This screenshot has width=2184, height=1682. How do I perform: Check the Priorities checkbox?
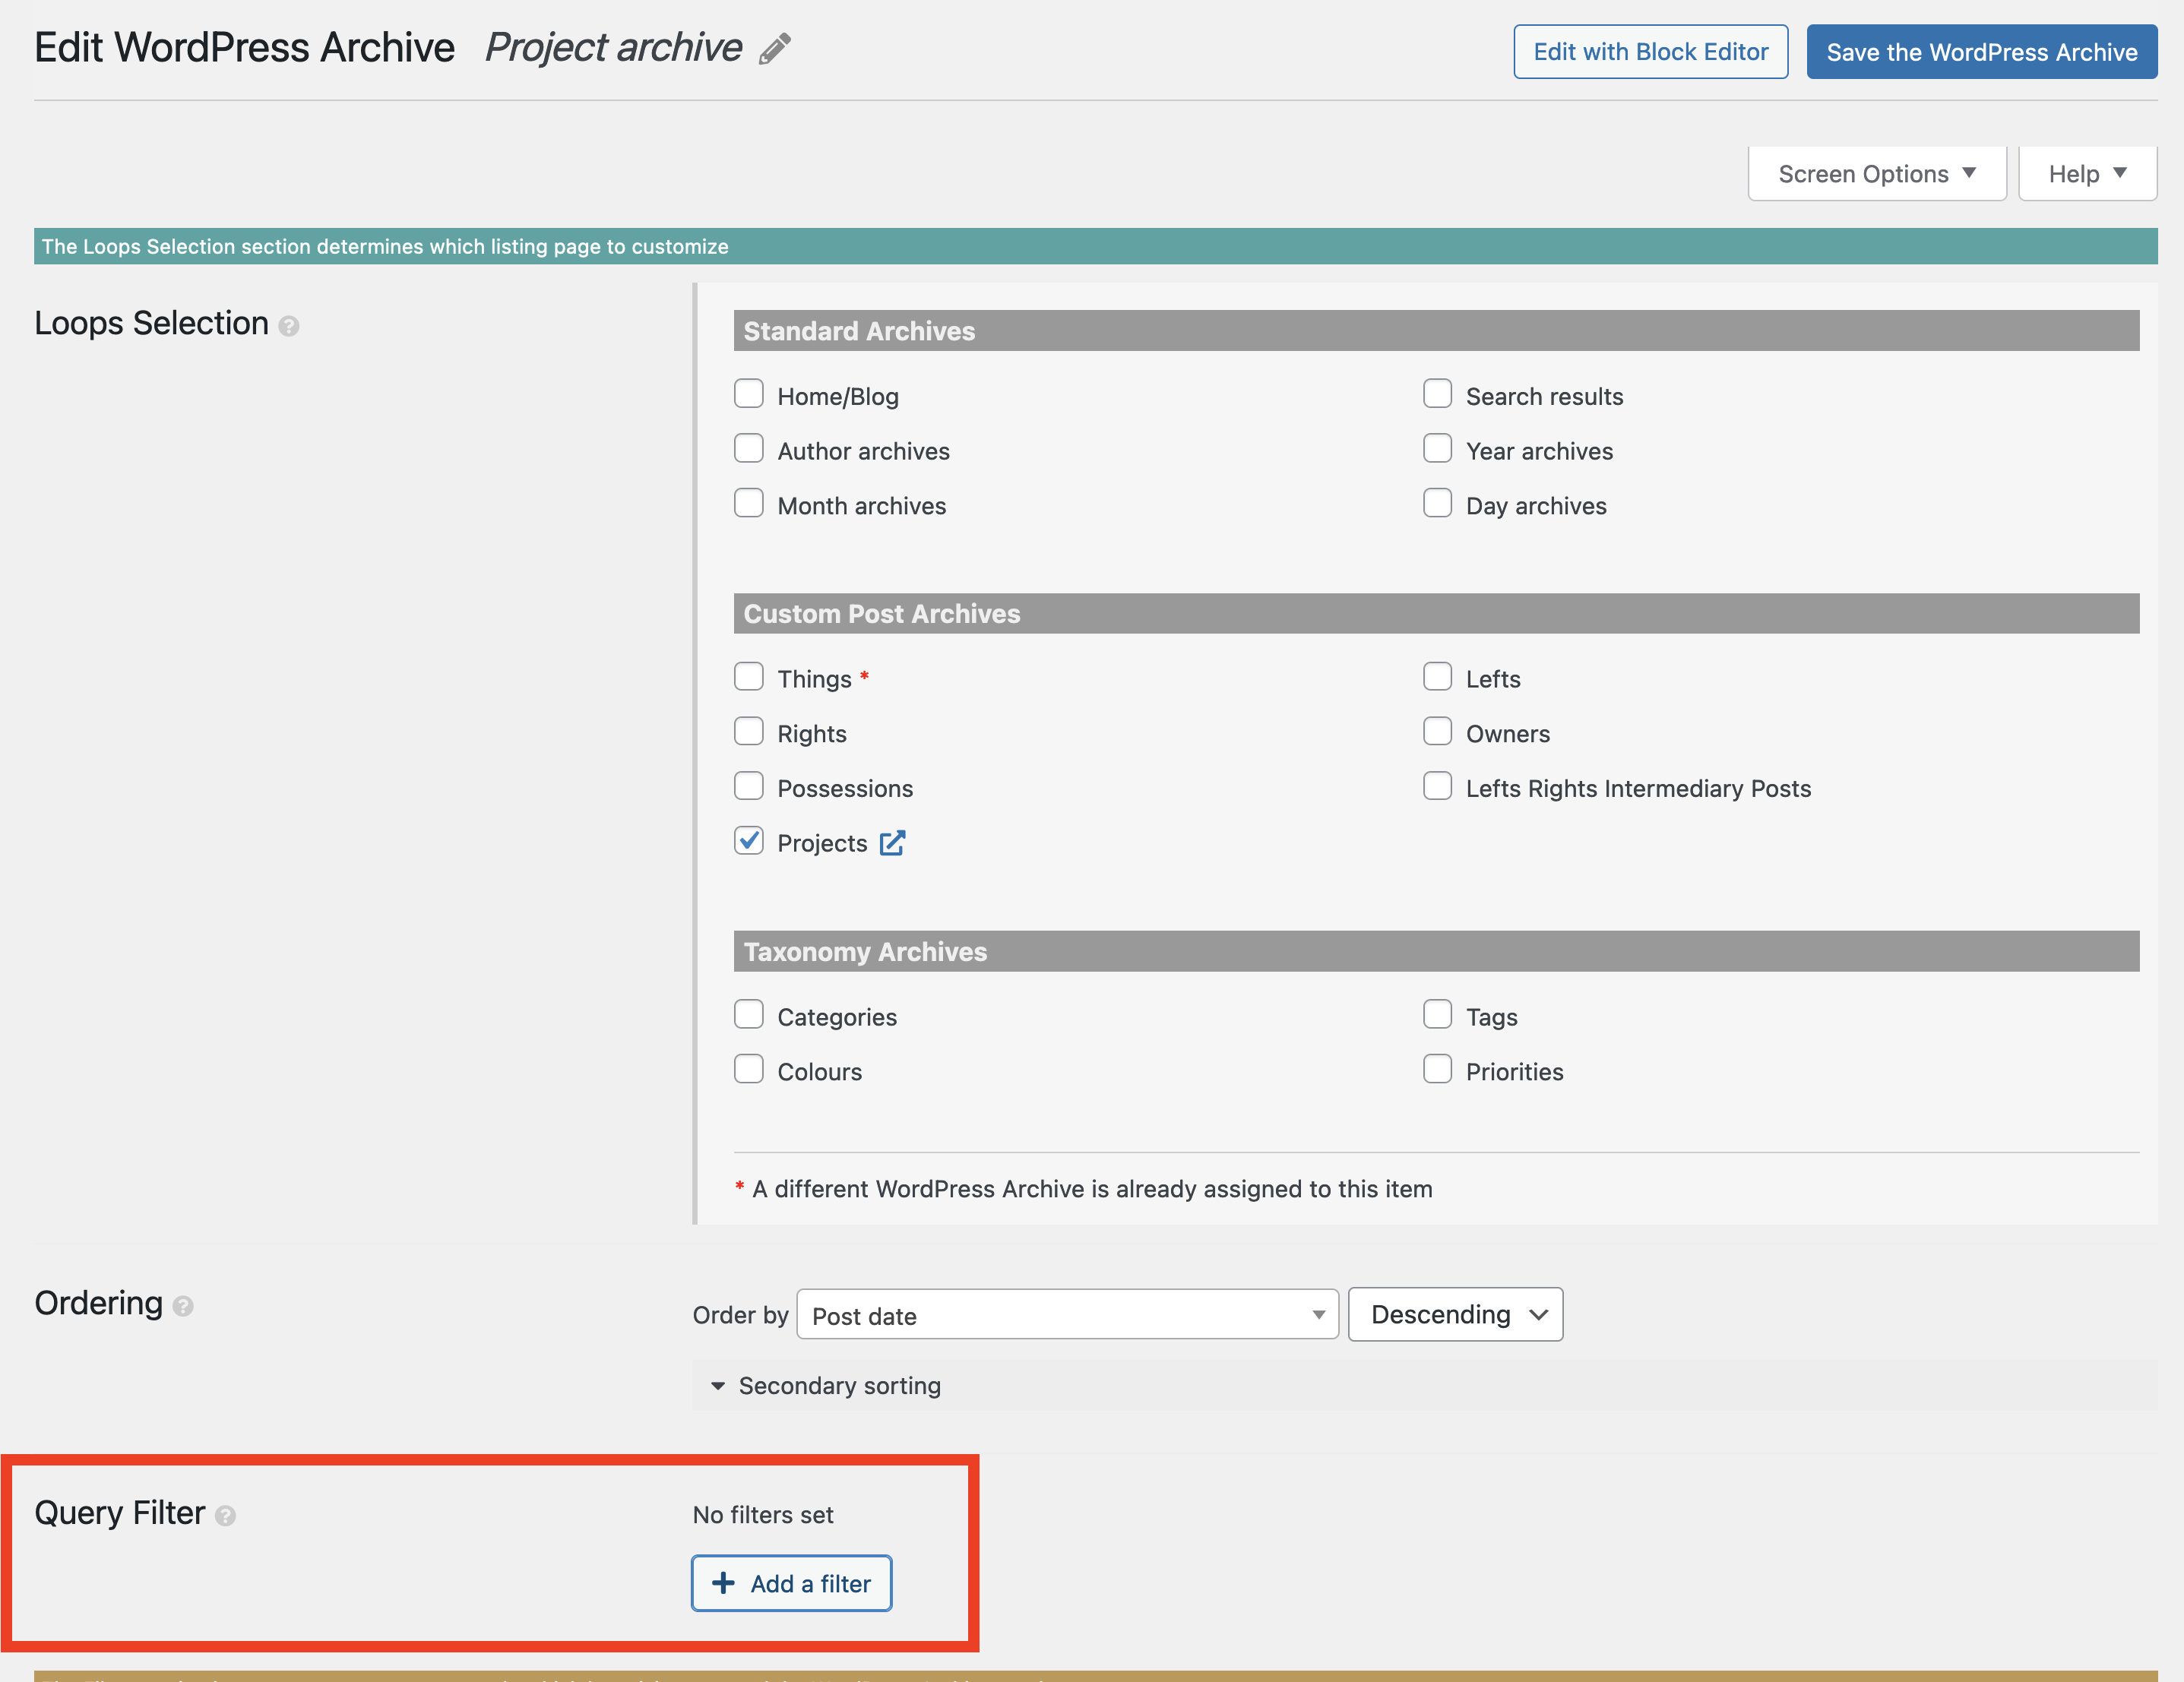pos(1437,1069)
